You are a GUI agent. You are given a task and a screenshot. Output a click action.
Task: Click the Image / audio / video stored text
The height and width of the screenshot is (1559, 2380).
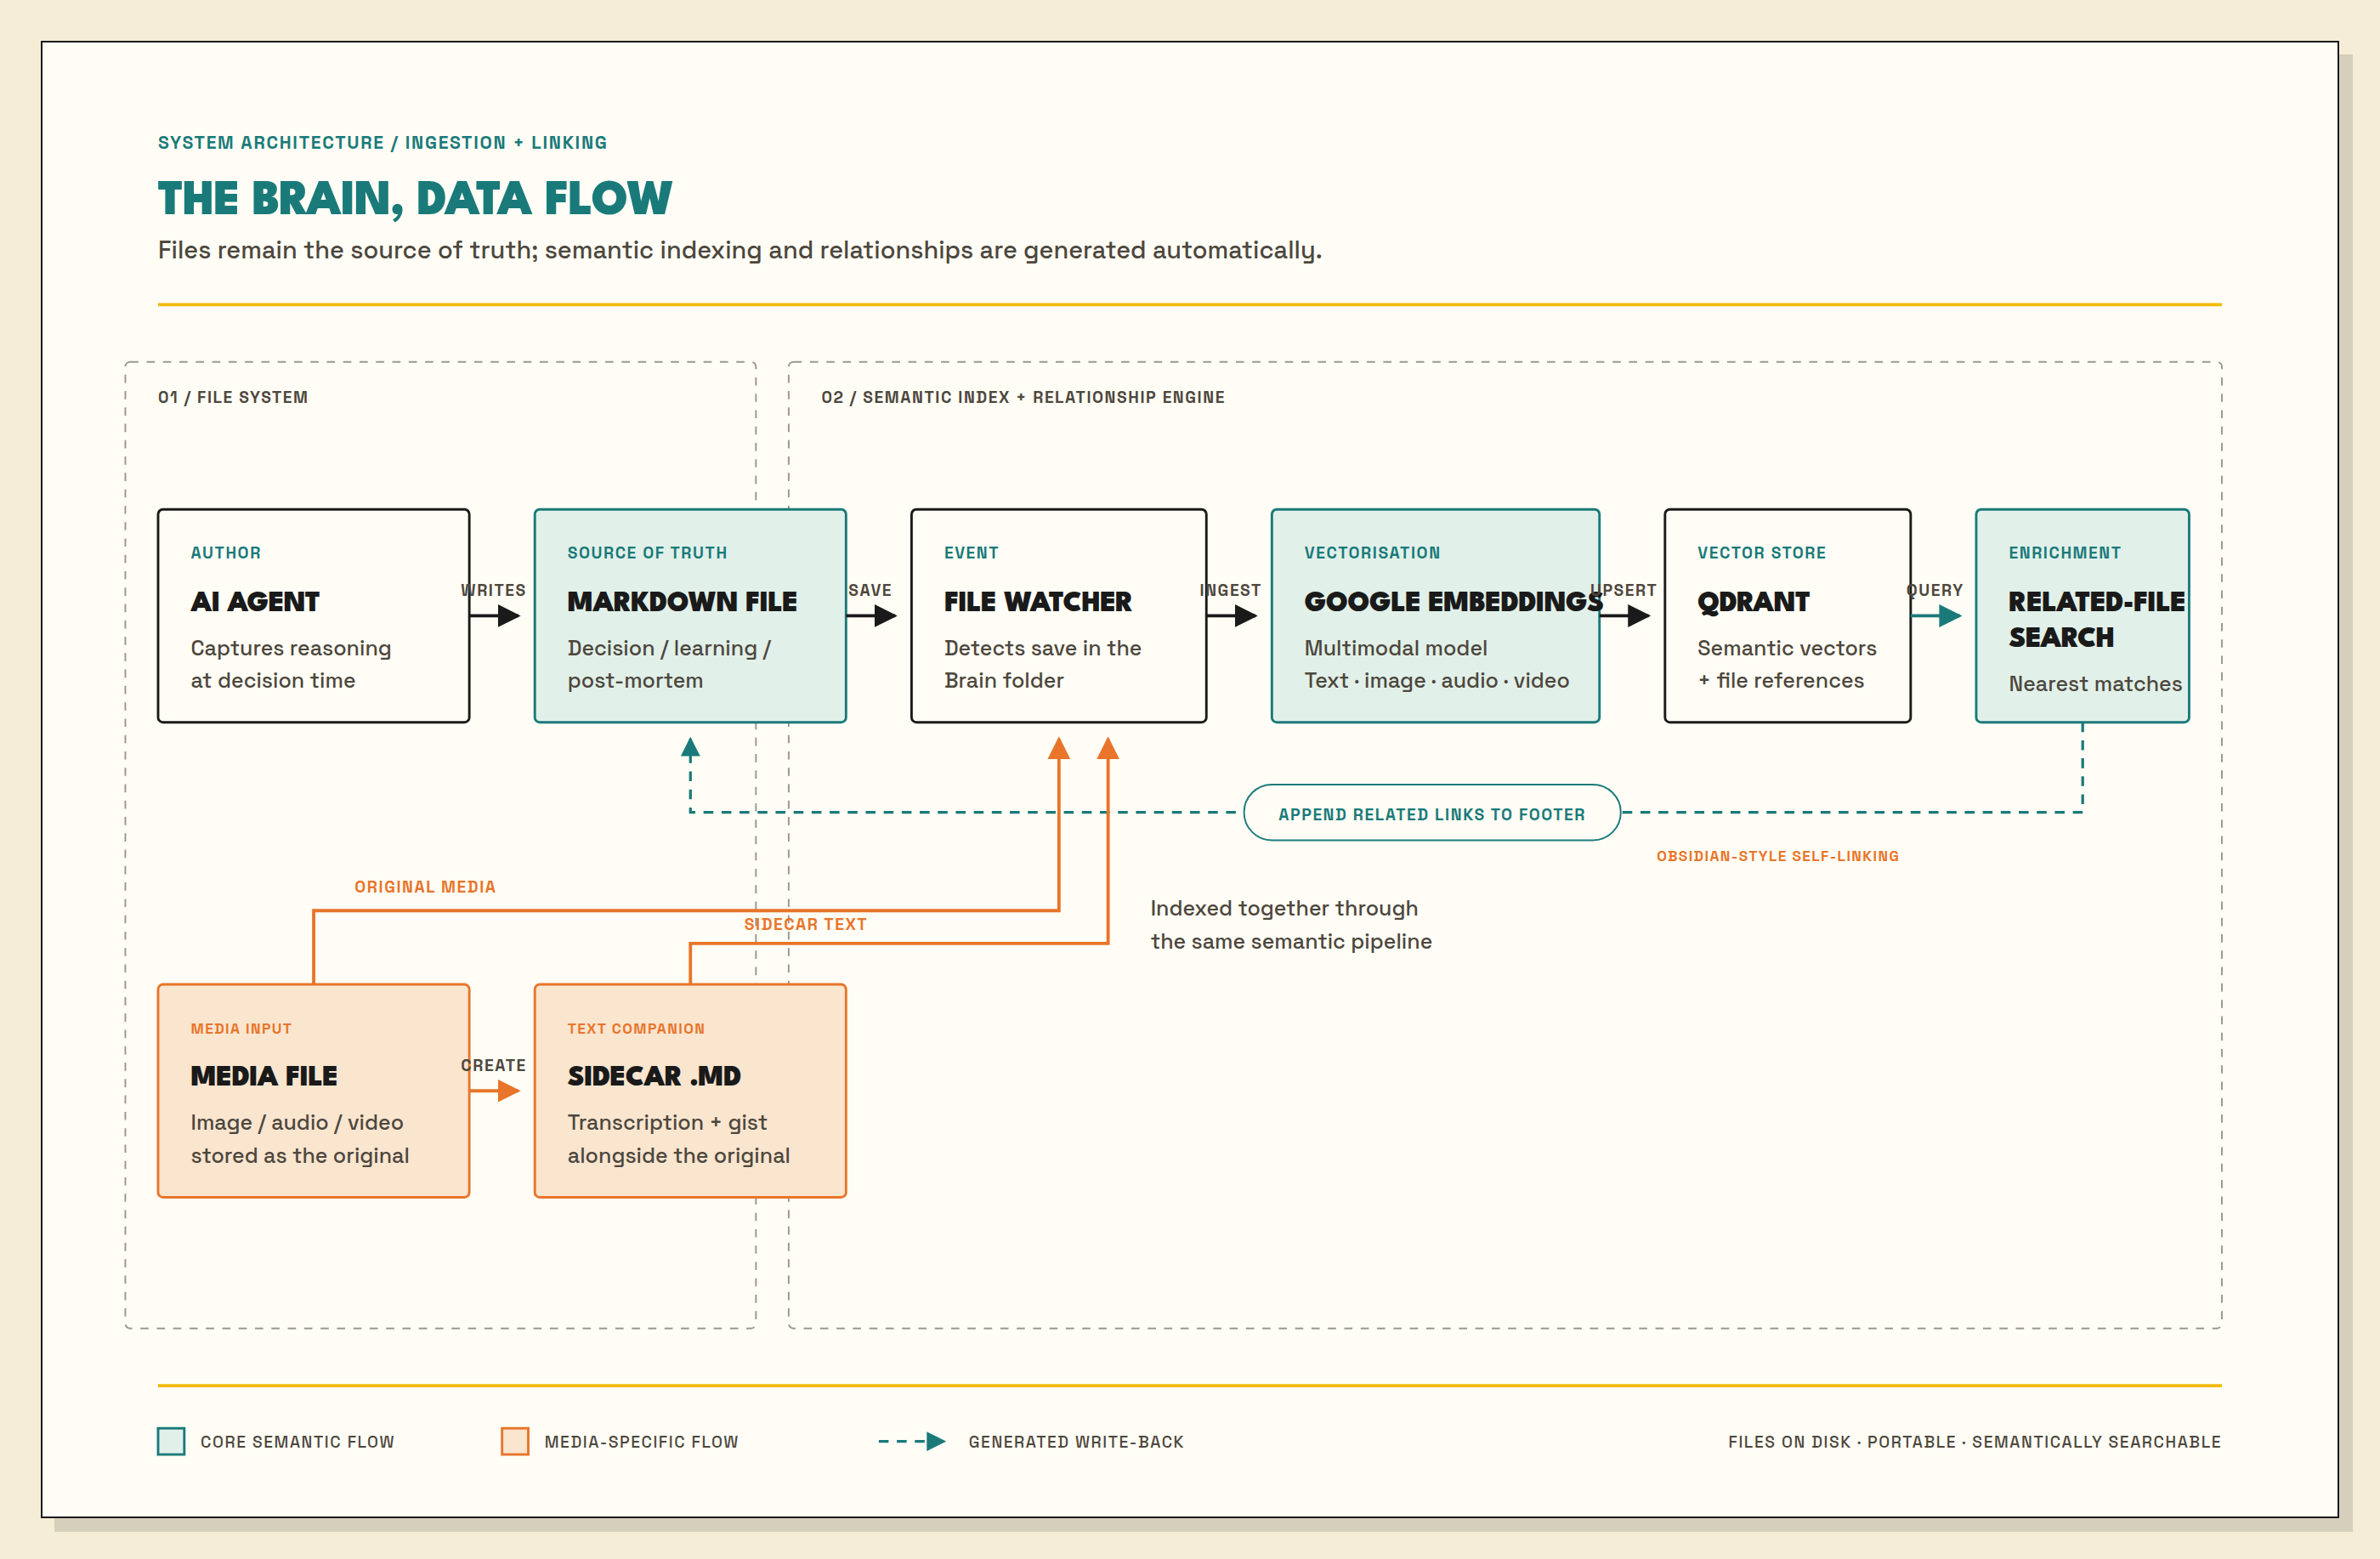coord(299,1138)
